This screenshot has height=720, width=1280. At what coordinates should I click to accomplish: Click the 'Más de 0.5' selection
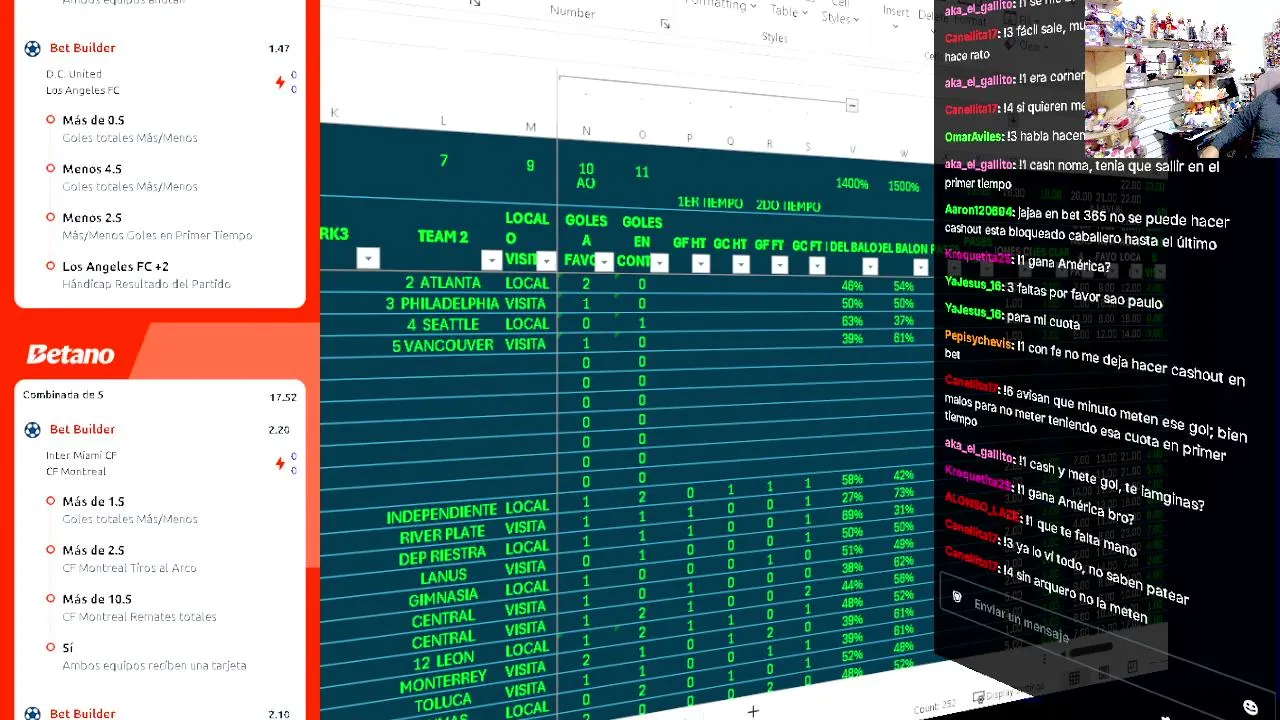93,121
